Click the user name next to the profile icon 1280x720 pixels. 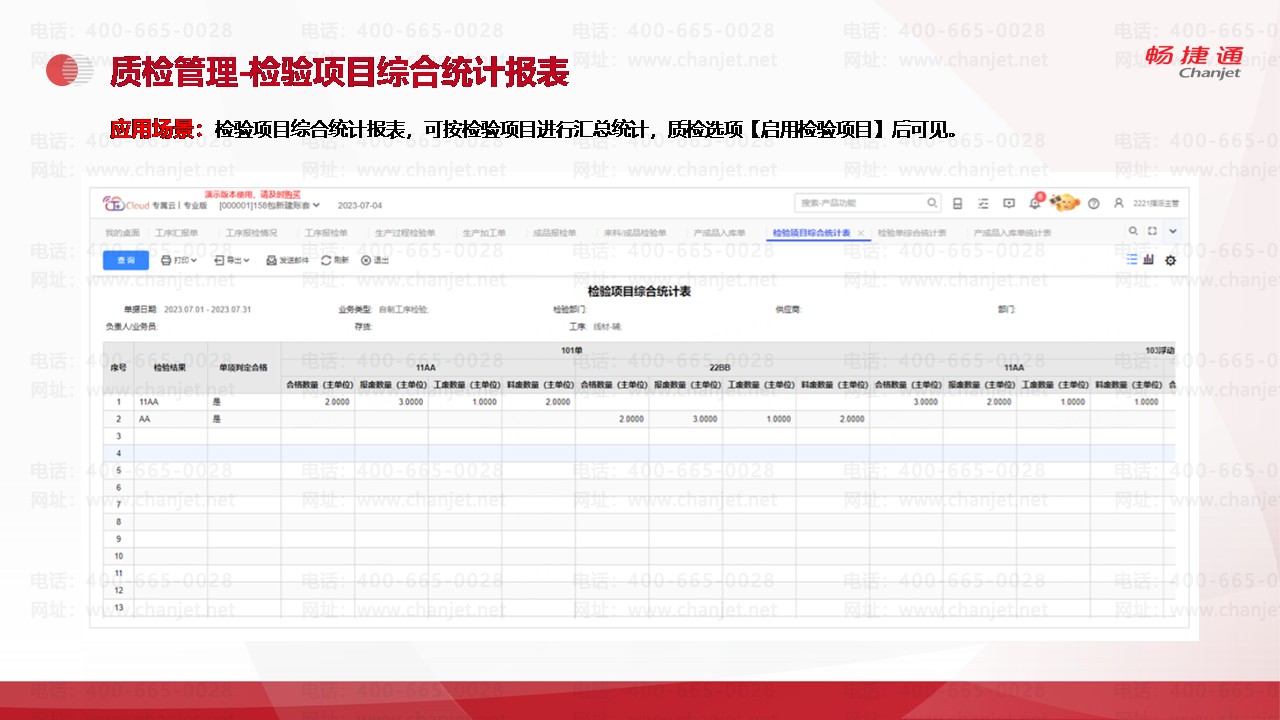pyautogui.click(x=1157, y=204)
